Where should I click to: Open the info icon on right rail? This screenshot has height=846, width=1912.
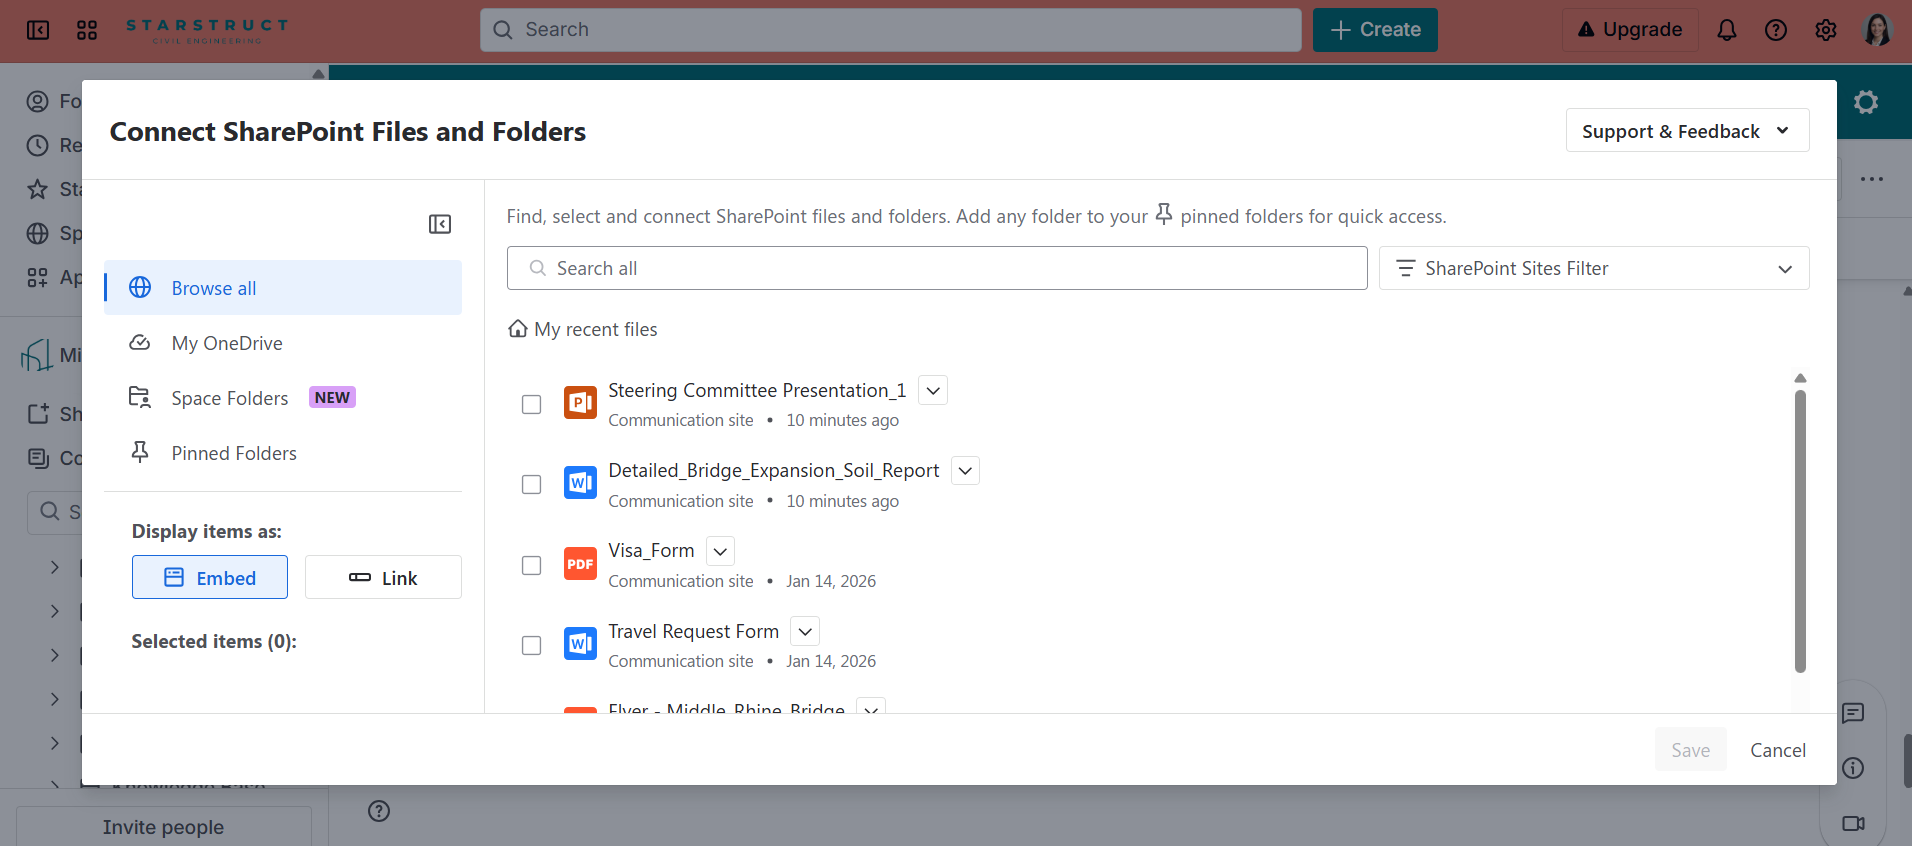point(1853,768)
